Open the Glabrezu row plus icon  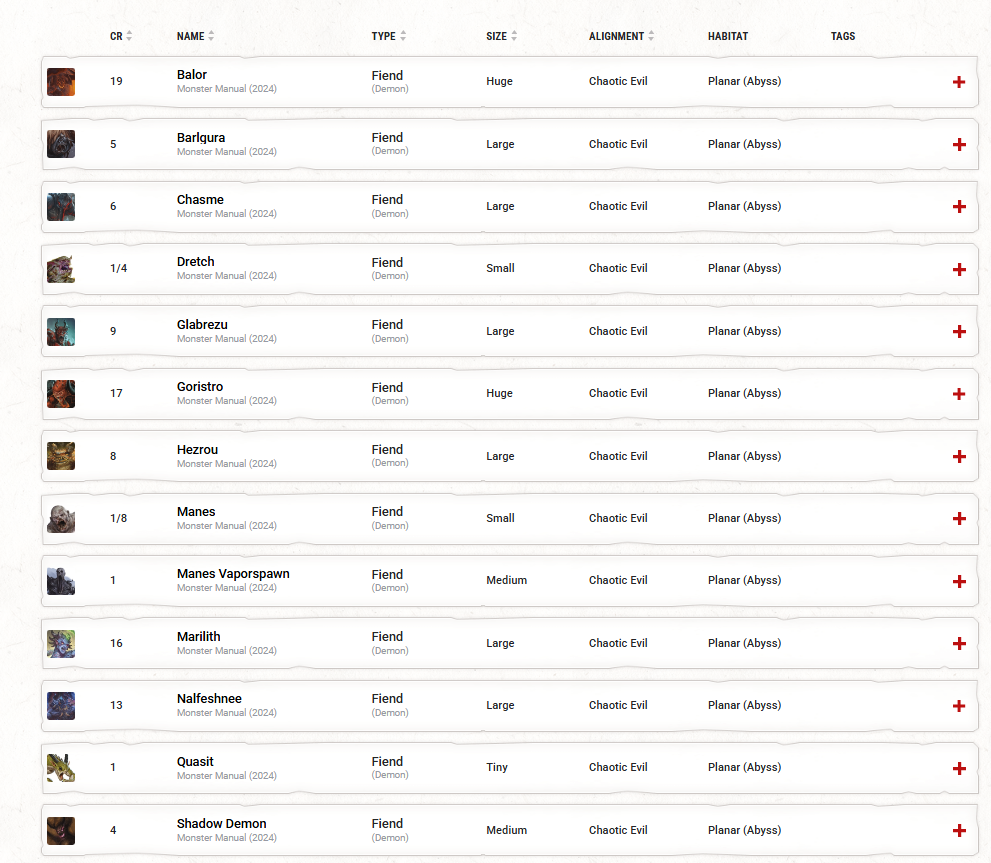tap(959, 332)
